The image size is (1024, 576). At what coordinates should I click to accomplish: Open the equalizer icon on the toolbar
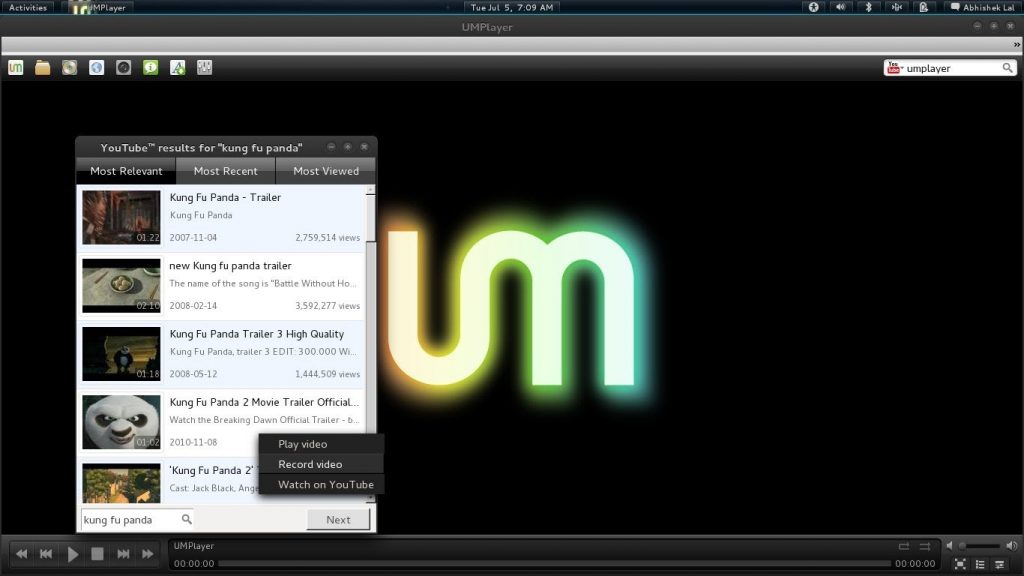click(204, 66)
